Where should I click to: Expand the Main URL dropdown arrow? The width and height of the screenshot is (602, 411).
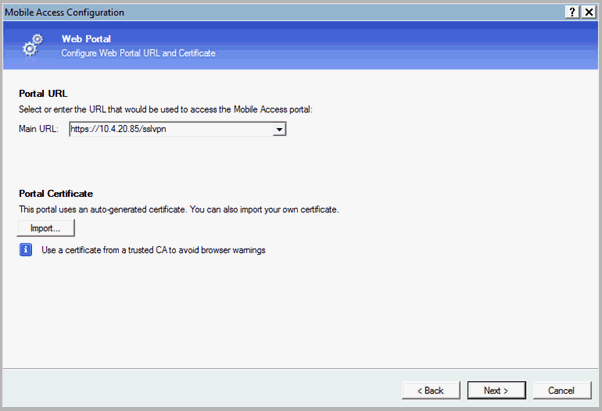[x=280, y=129]
